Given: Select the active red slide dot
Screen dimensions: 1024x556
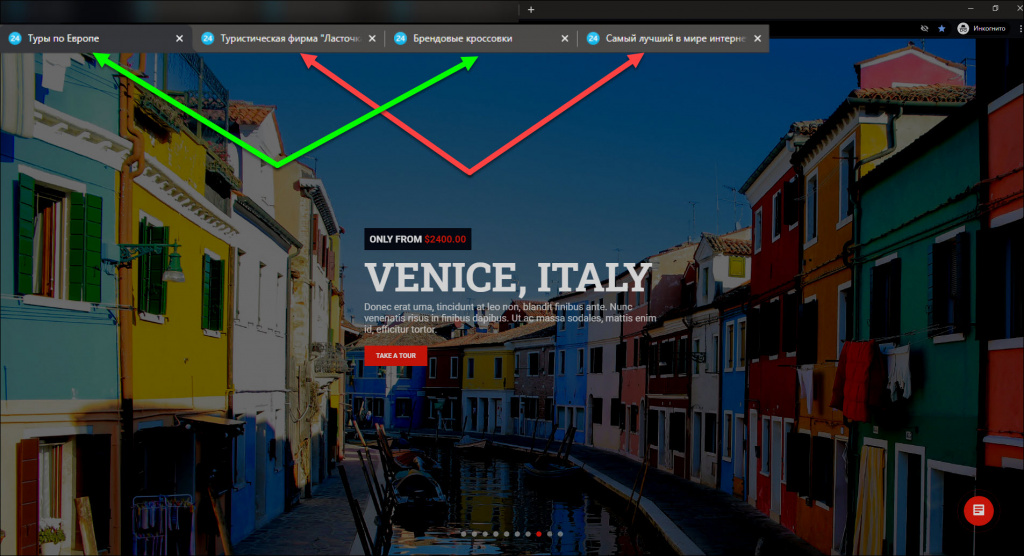Looking at the screenshot, I should [x=539, y=534].
